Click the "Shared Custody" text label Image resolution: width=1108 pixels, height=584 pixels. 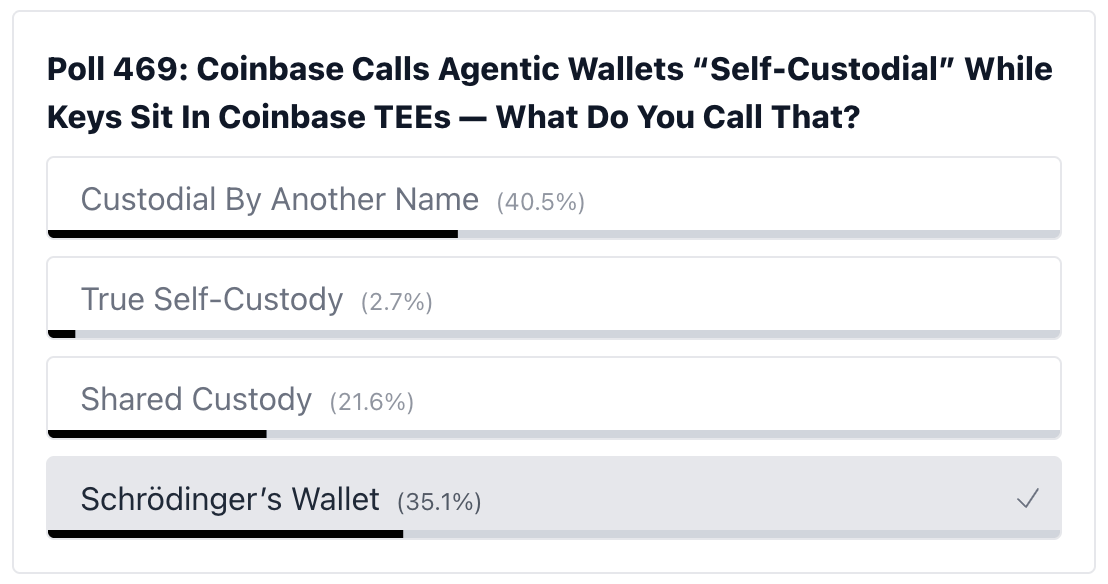pos(196,399)
